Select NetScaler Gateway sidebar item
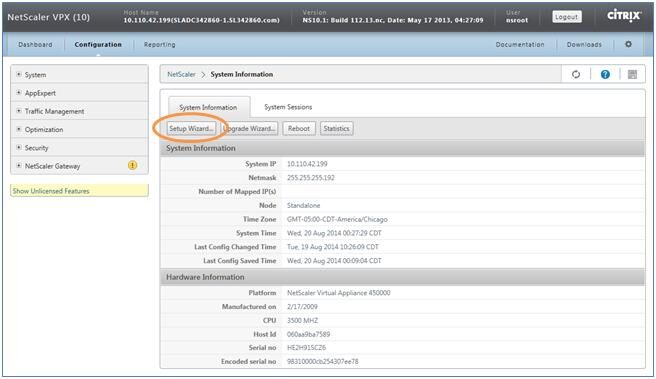The width and height of the screenshot is (656, 379). click(52, 166)
